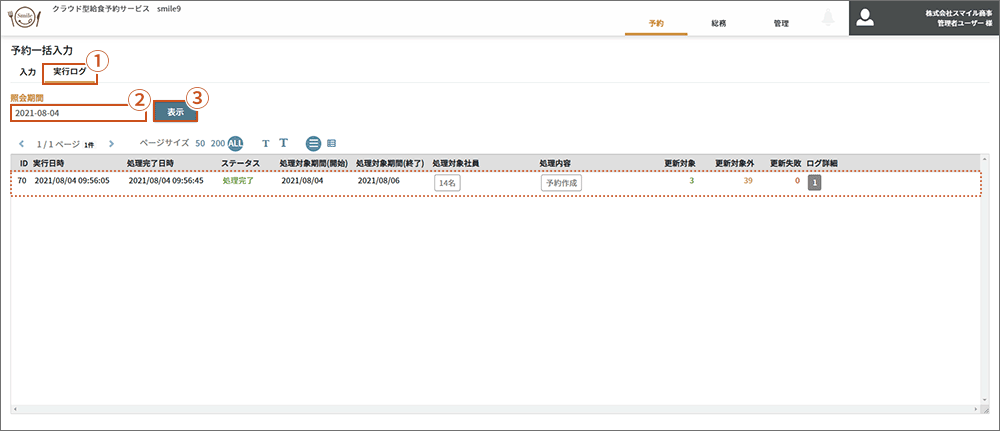Click the vertical scrollbar up arrow

pyautogui.click(x=985, y=159)
